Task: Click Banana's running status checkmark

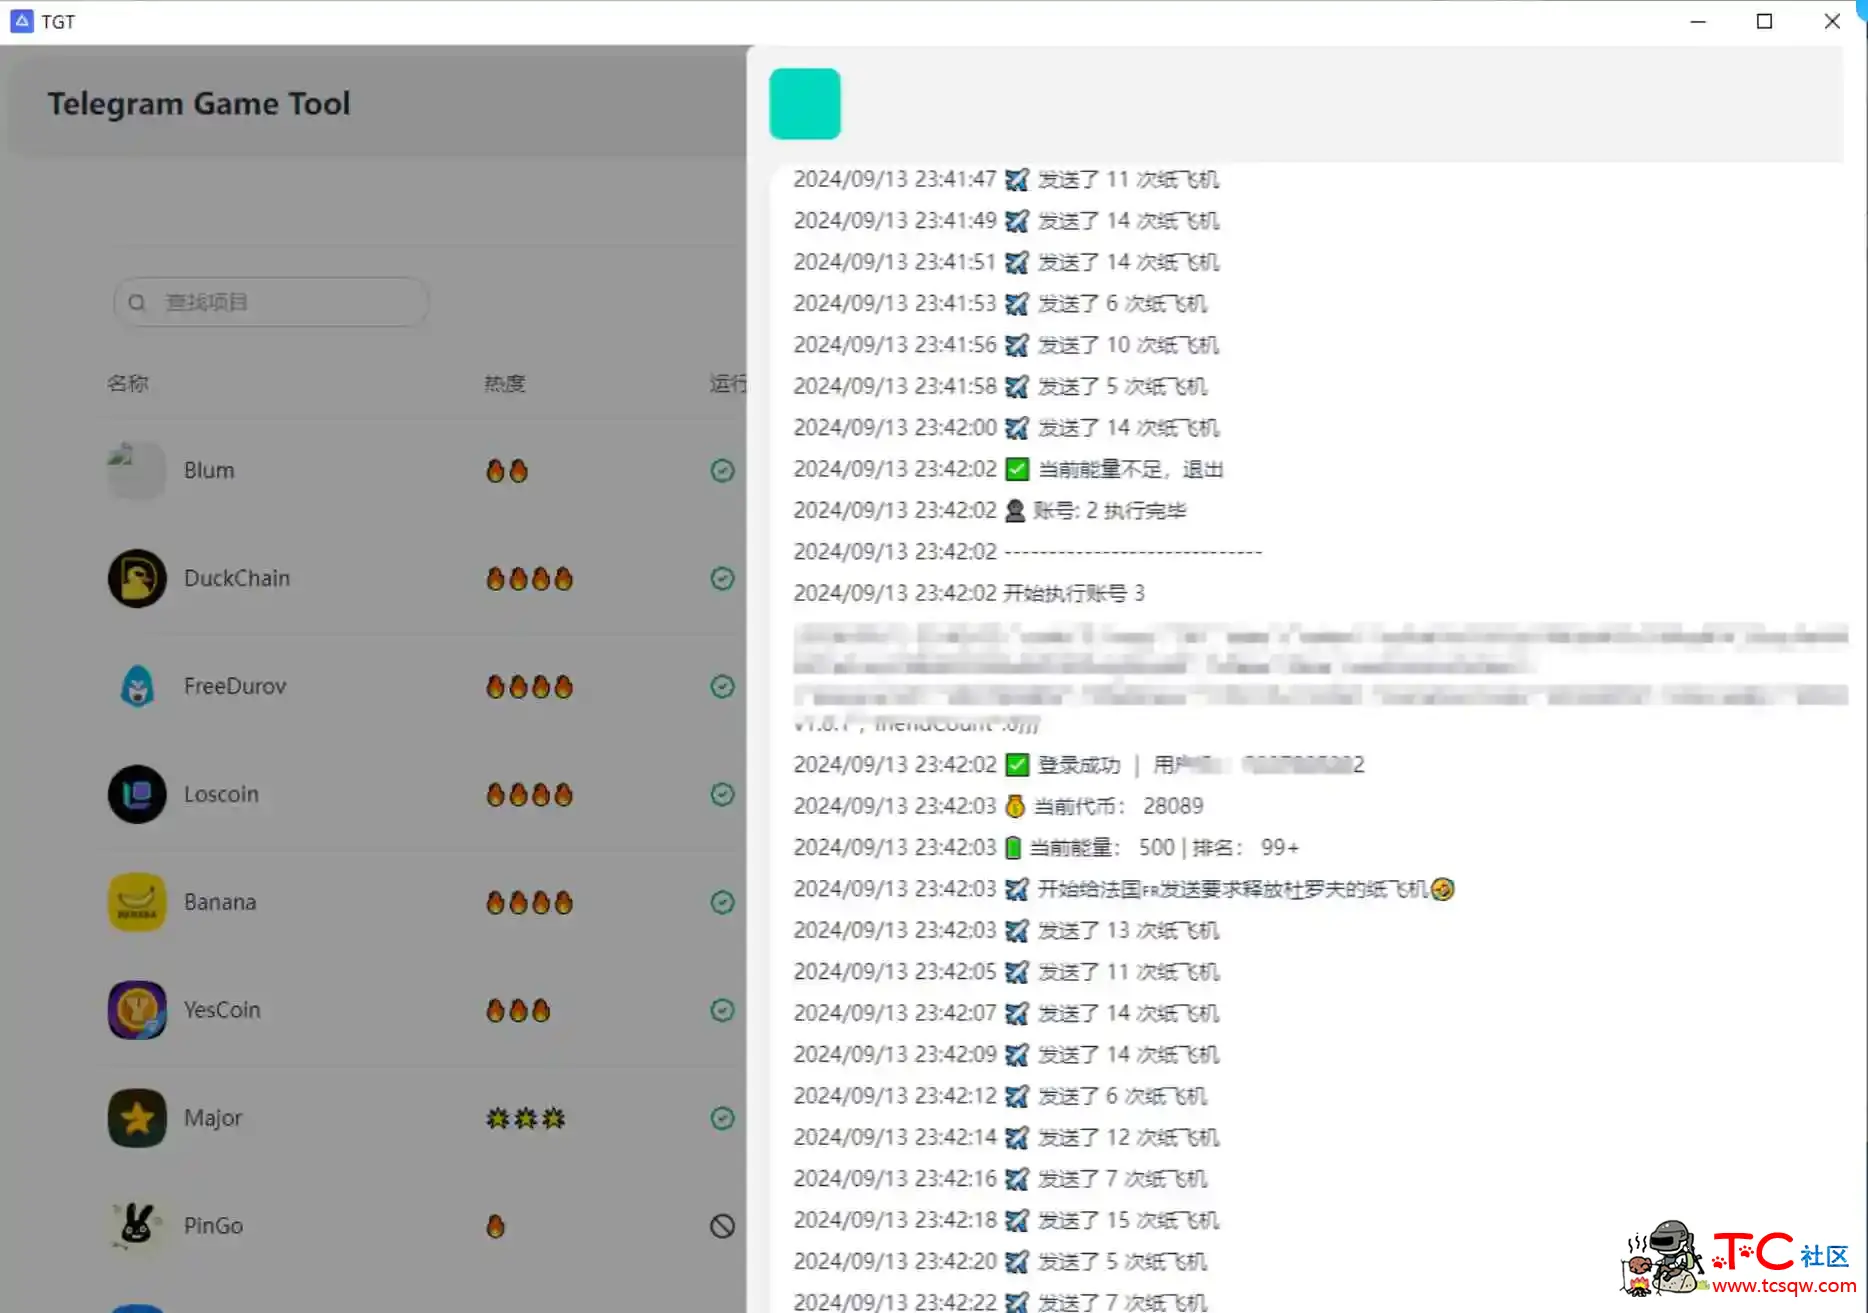Action: [722, 902]
